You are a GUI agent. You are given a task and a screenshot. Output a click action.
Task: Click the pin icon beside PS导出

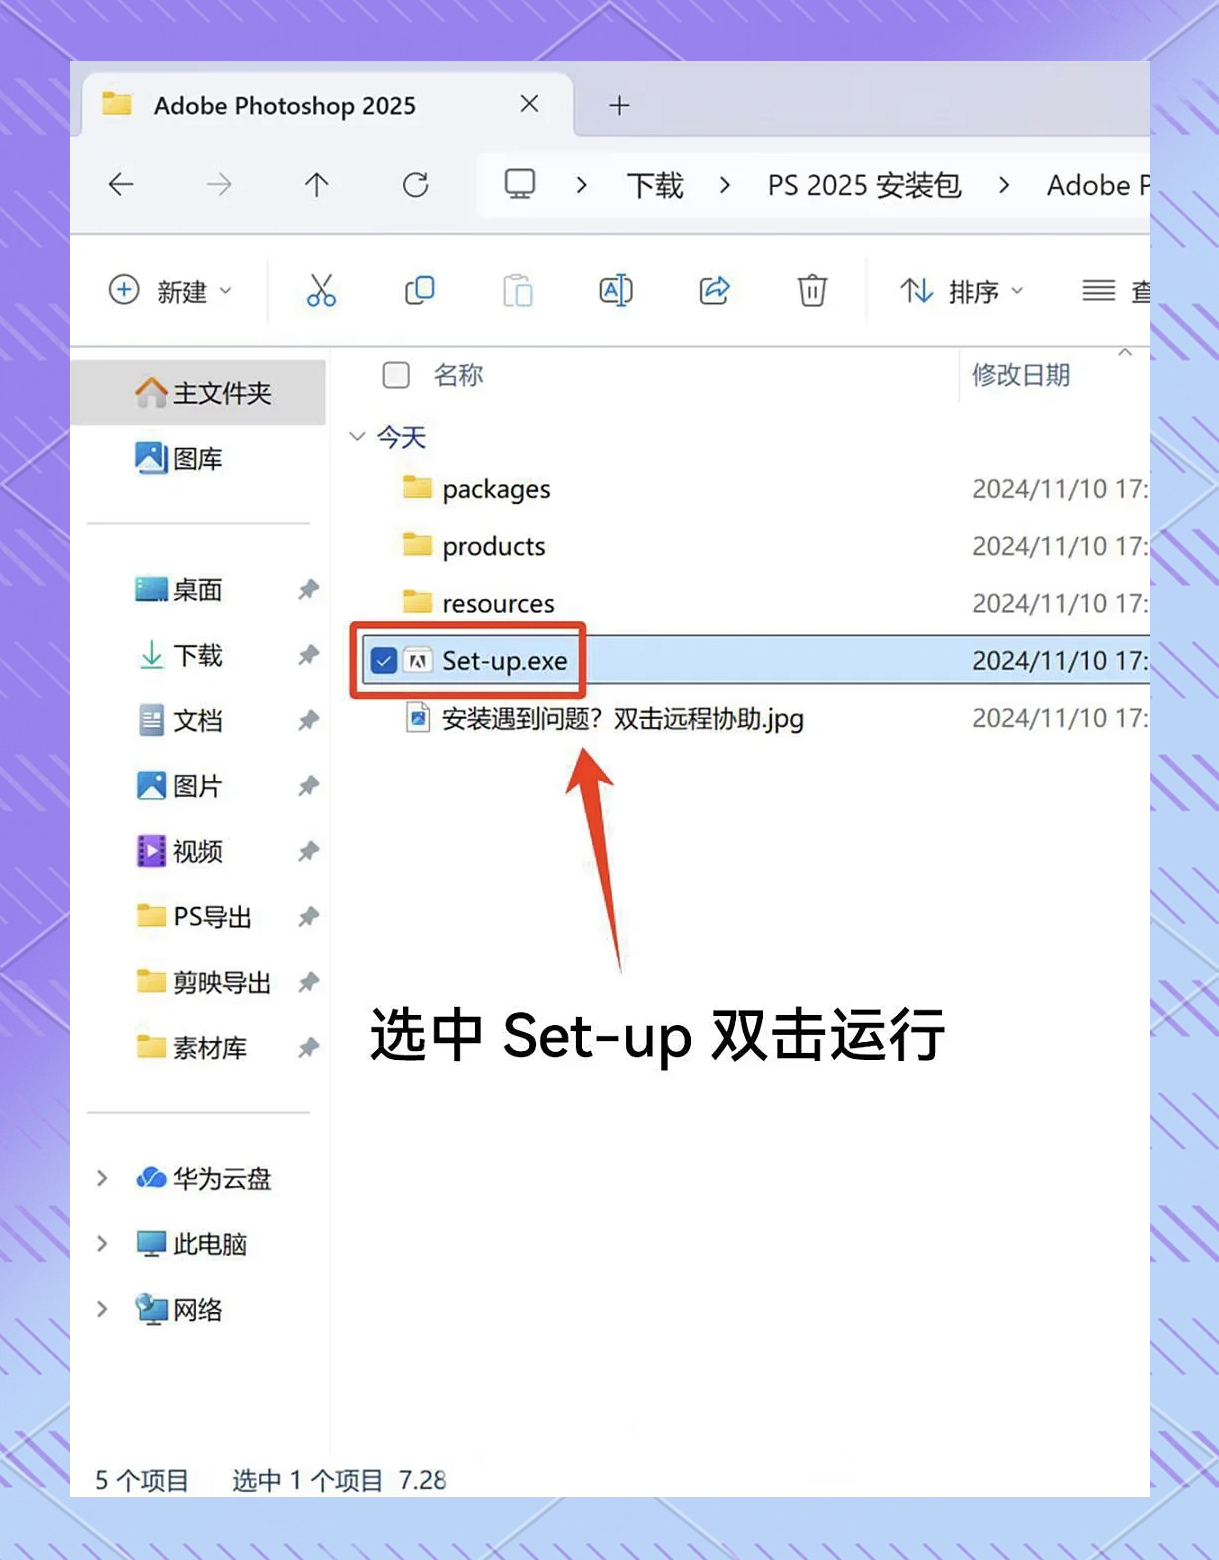(x=308, y=917)
